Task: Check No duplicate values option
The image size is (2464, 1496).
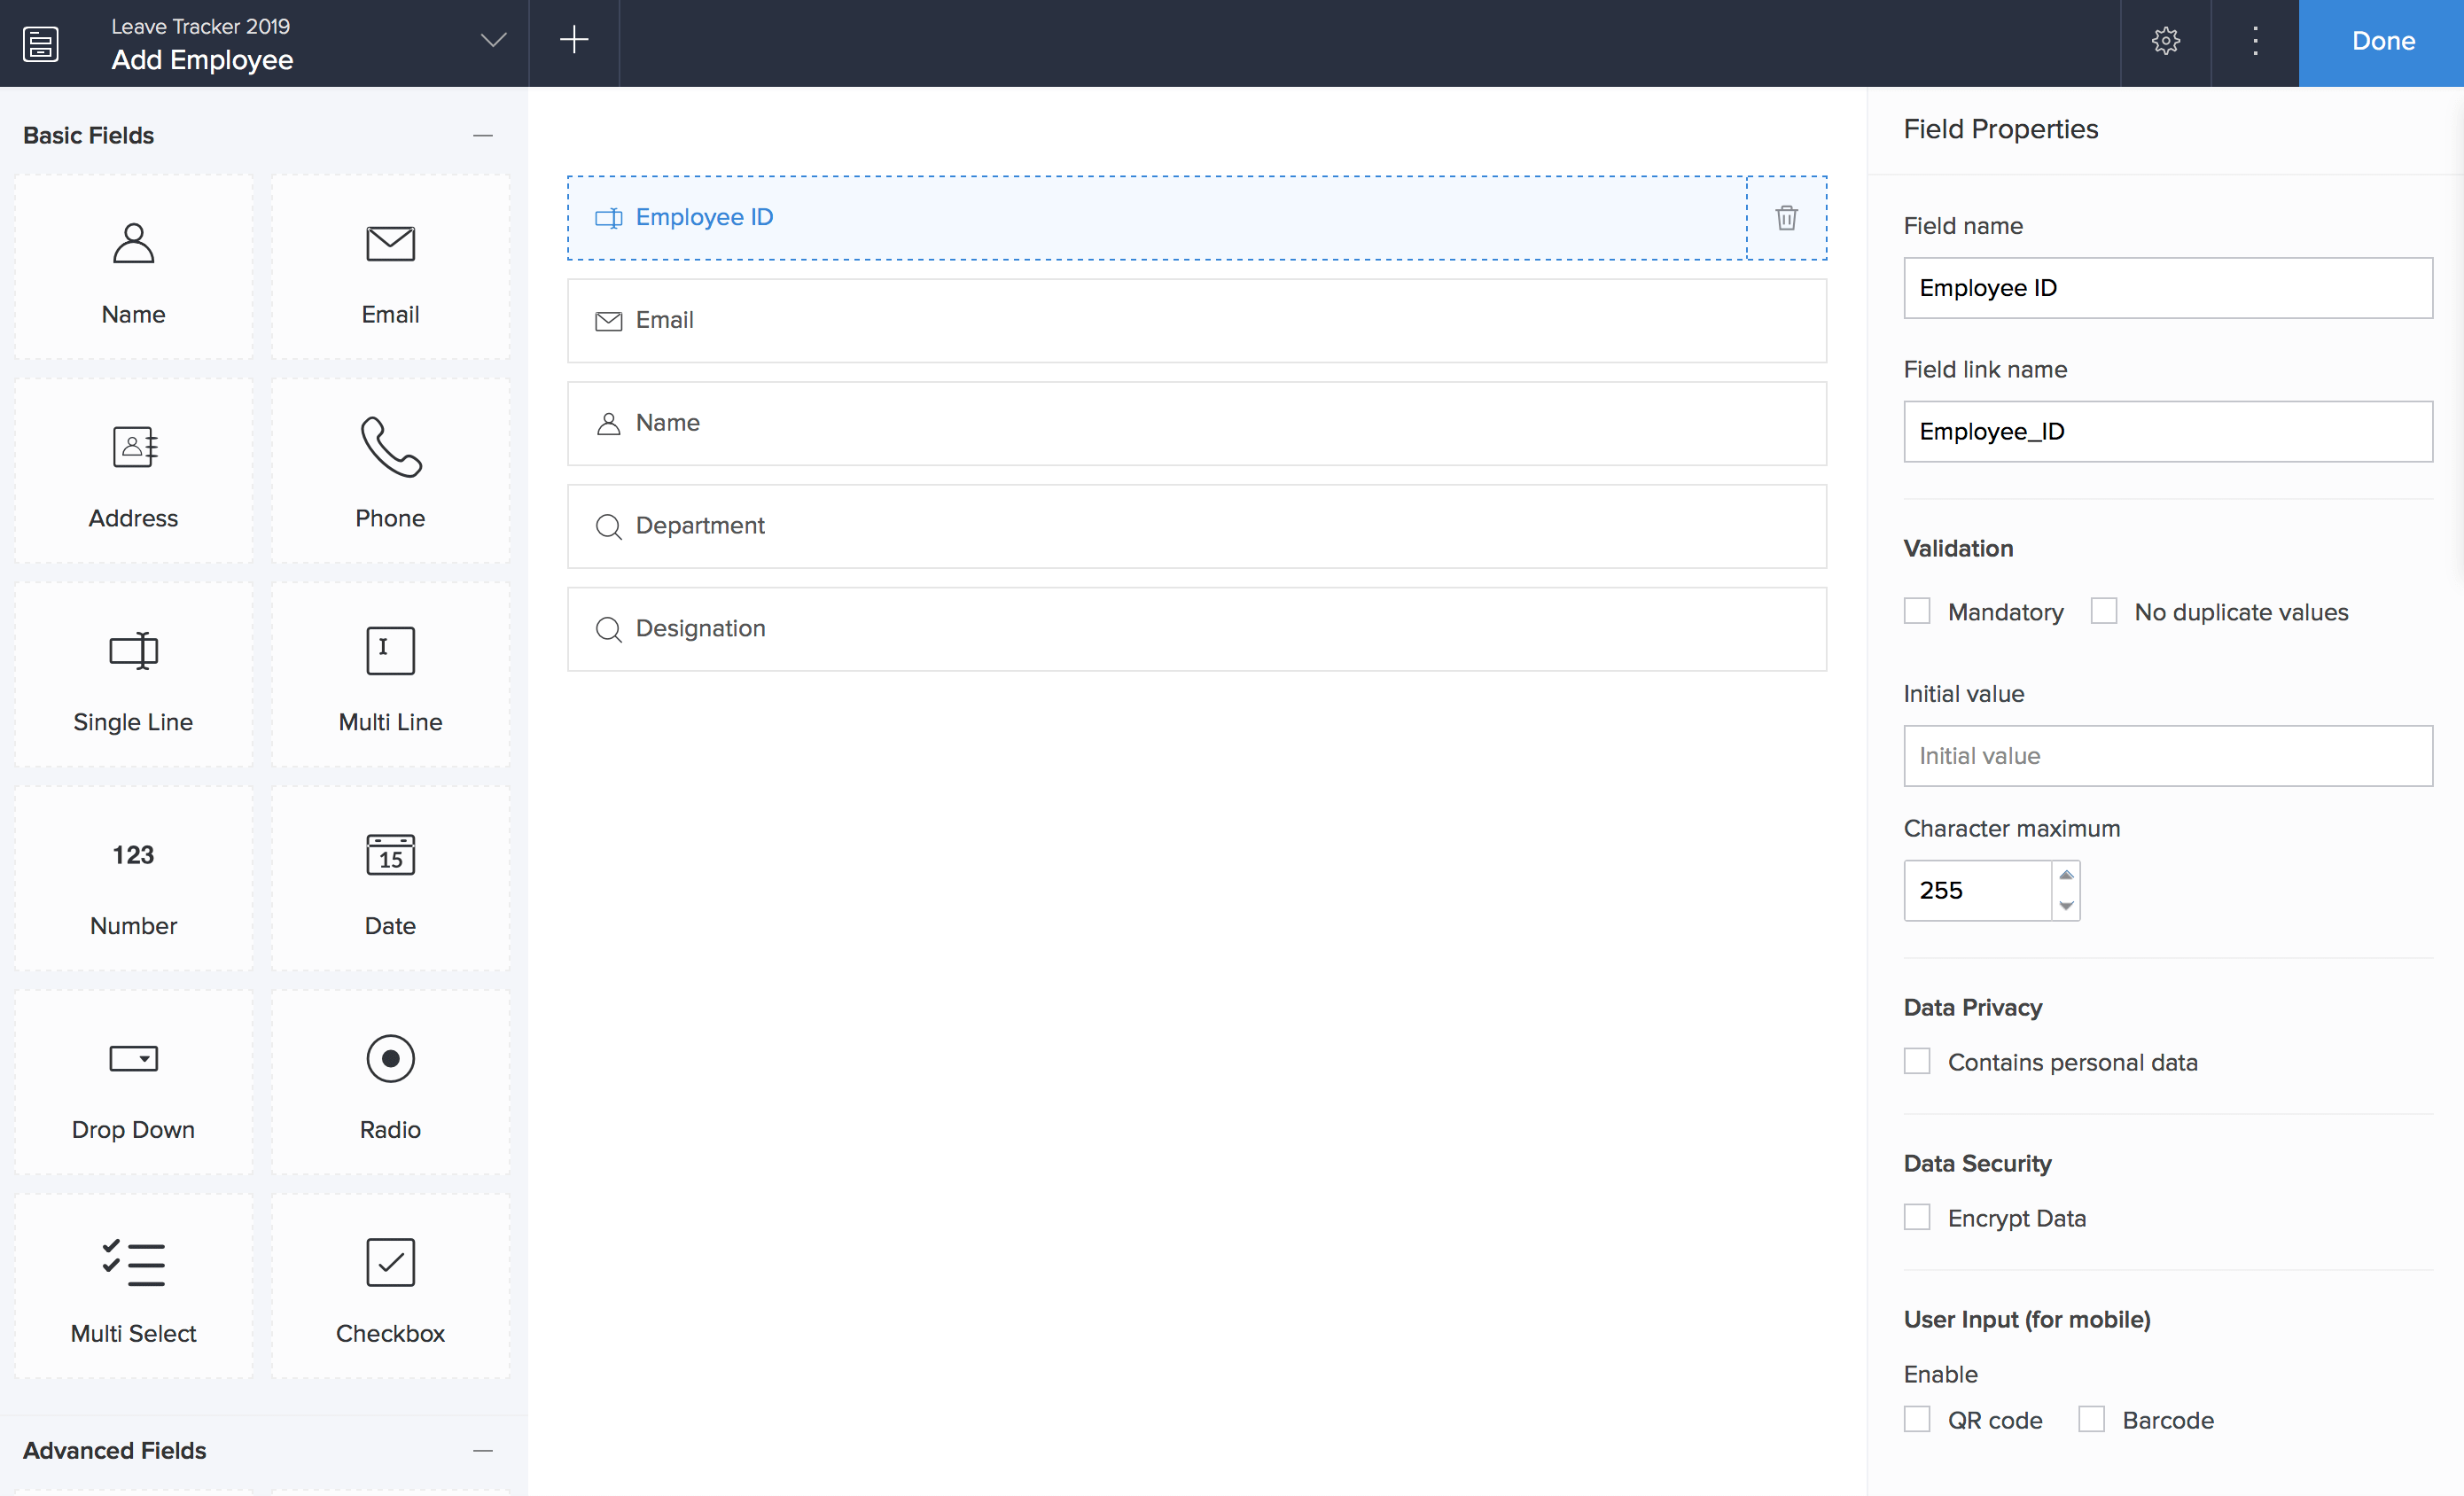Action: [x=2104, y=611]
